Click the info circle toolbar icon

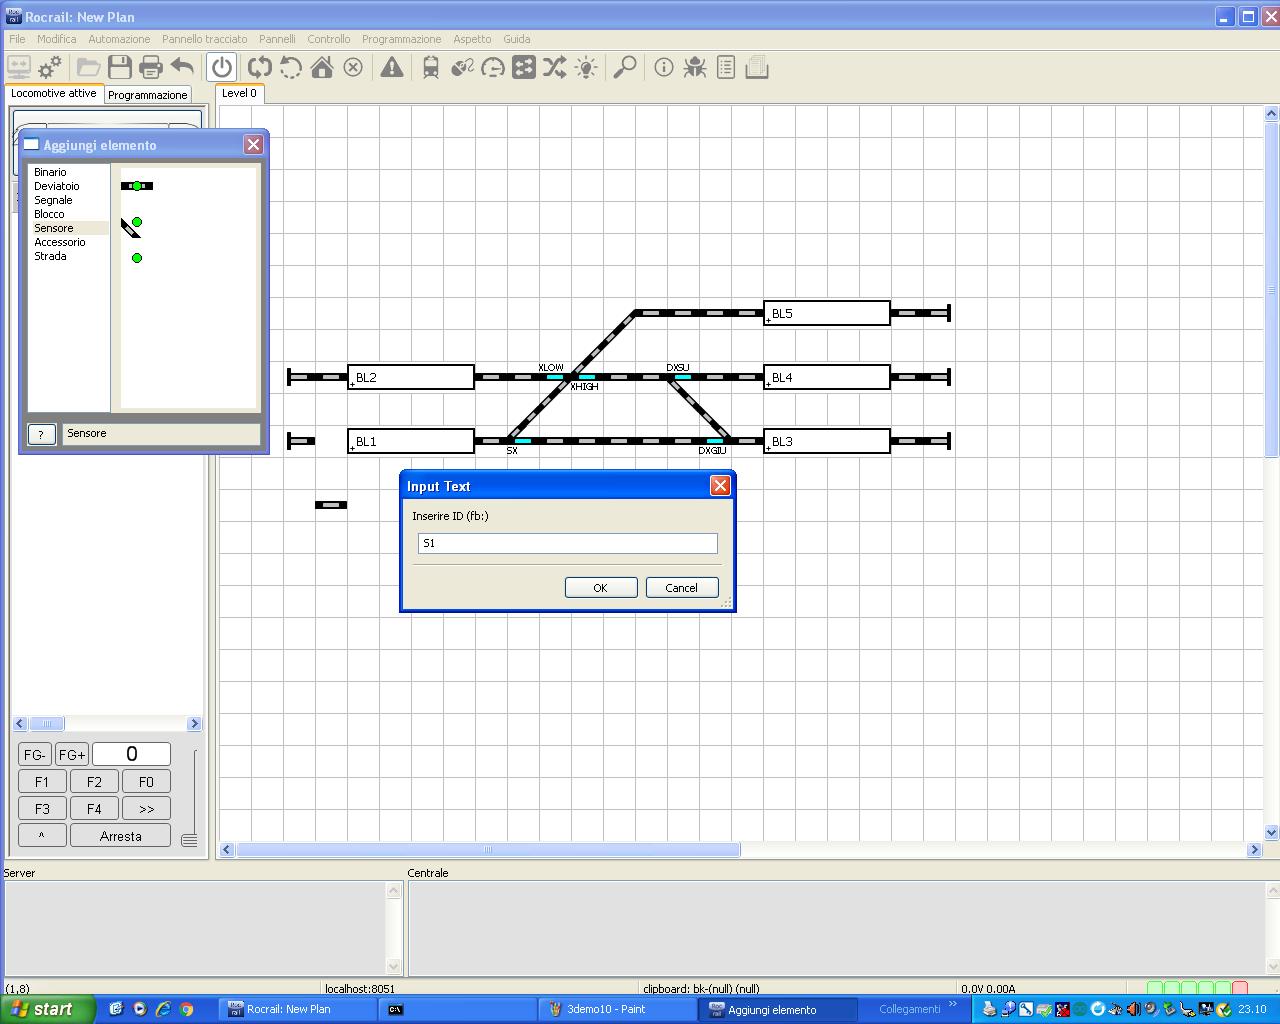[664, 67]
